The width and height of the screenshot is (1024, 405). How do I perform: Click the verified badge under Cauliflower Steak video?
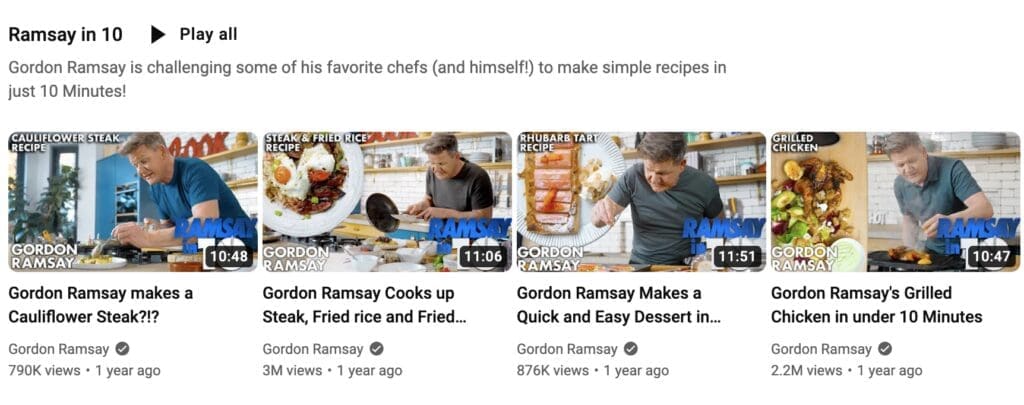[x=122, y=349]
